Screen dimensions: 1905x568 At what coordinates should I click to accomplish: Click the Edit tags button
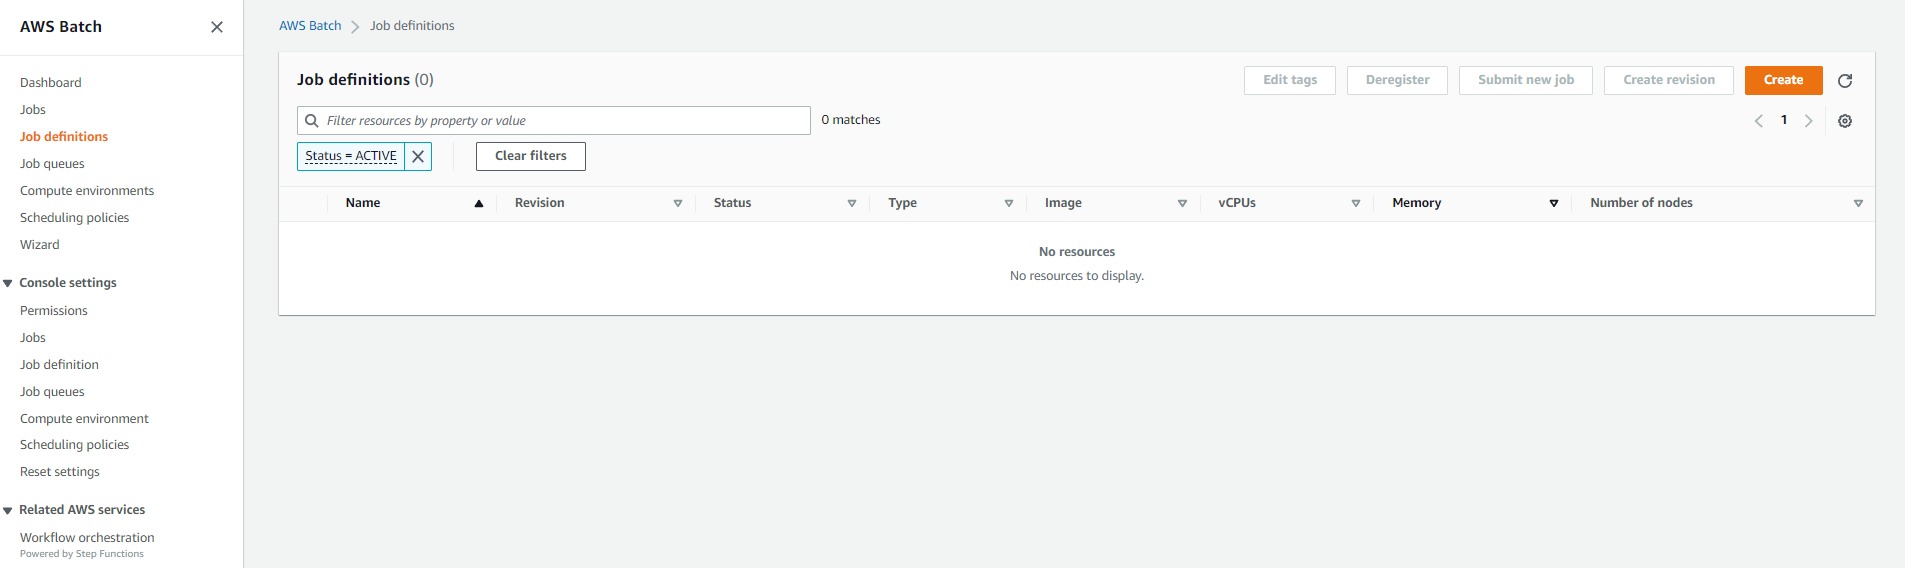(x=1289, y=80)
